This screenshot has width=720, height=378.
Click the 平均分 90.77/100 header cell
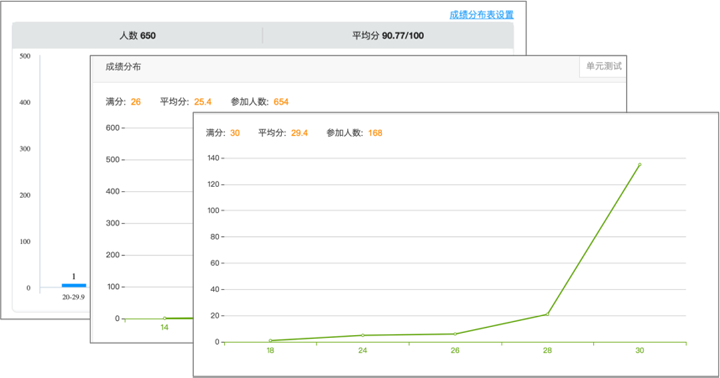tap(388, 35)
